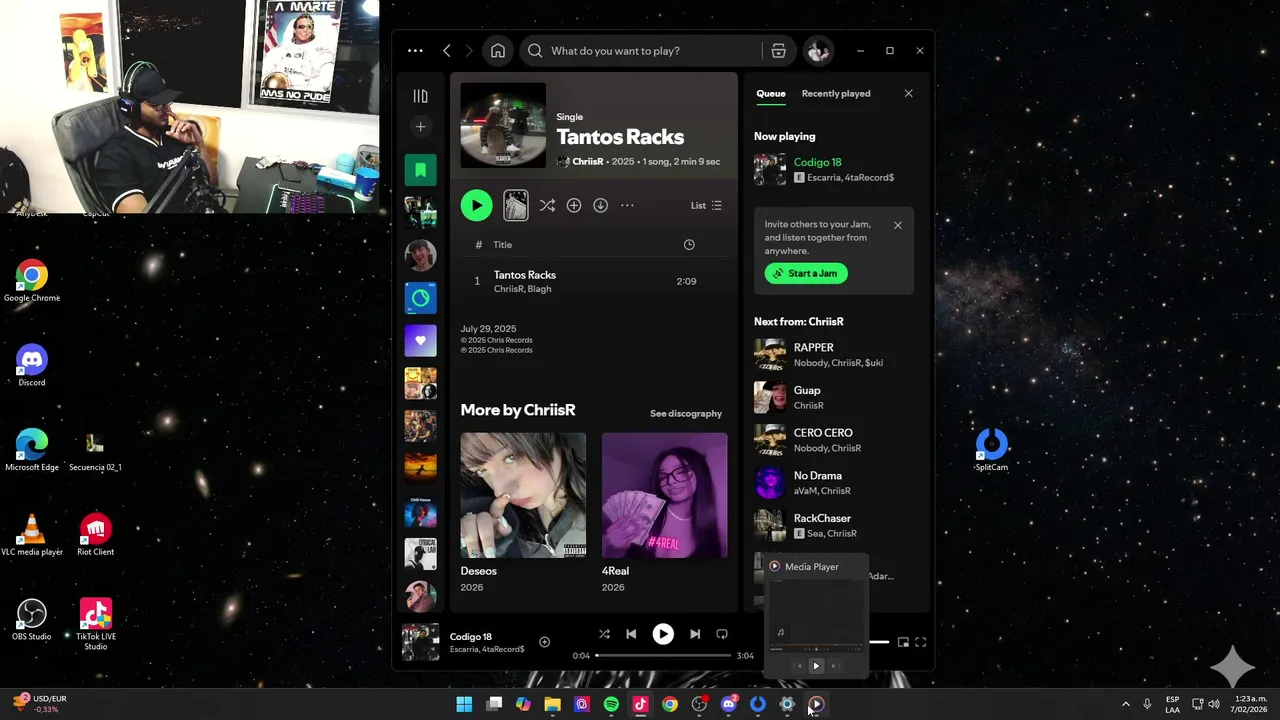Open the Browse icon in search bar
The width and height of the screenshot is (1280, 720).
coord(778,51)
